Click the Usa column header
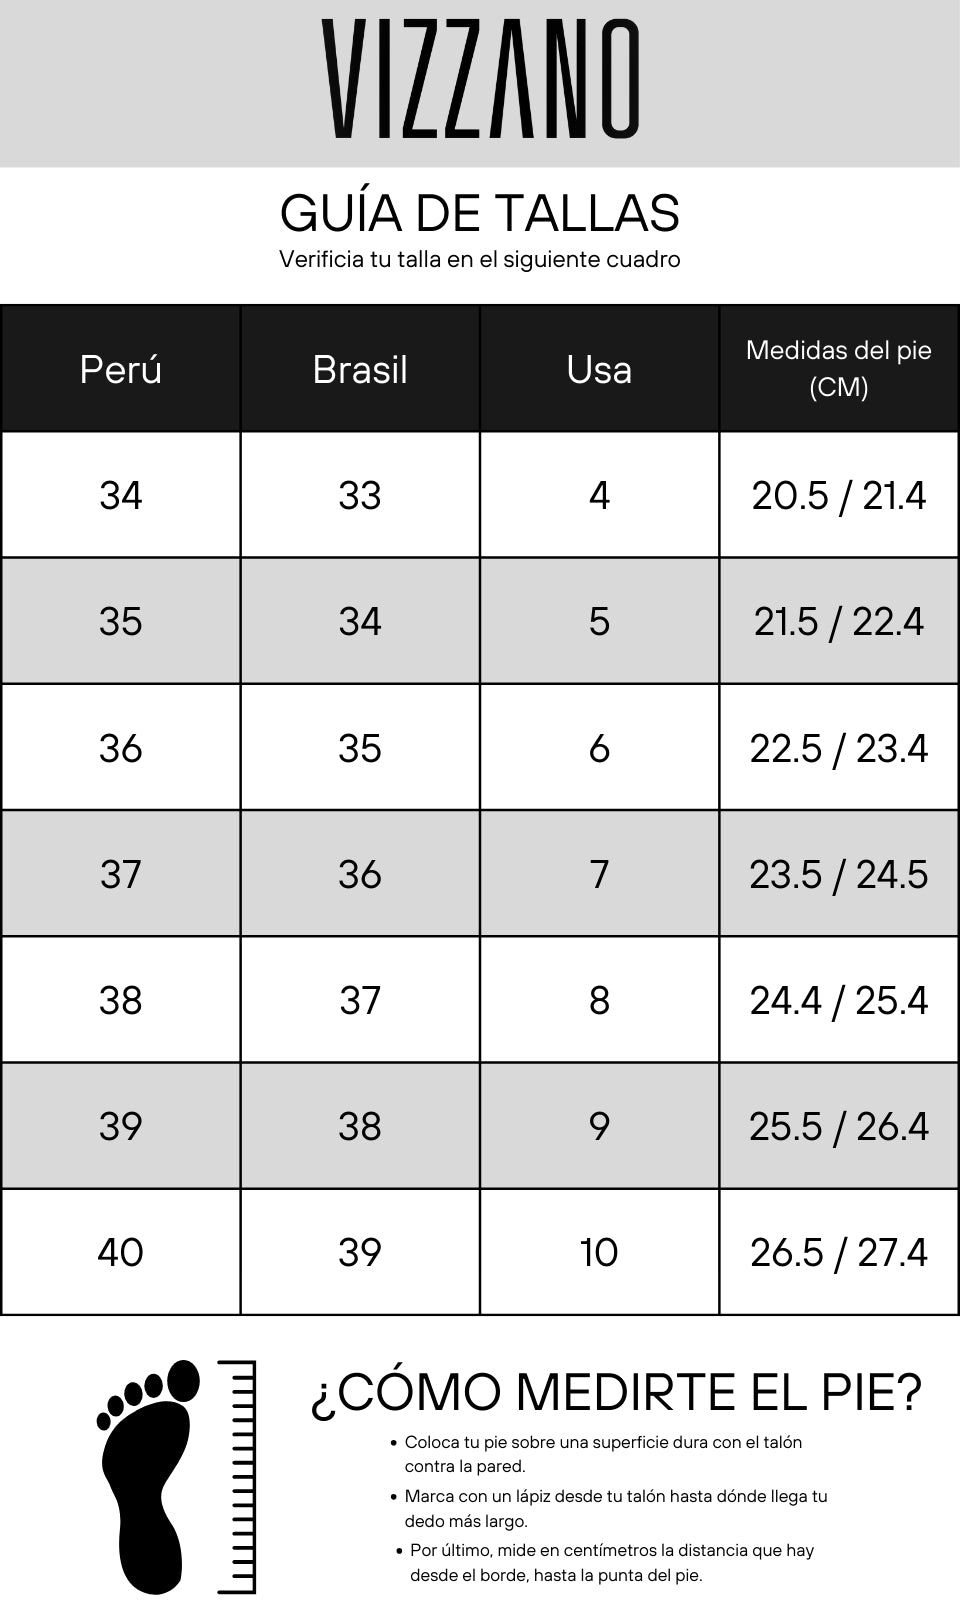Screen dimensions: 960x1620 (599, 369)
